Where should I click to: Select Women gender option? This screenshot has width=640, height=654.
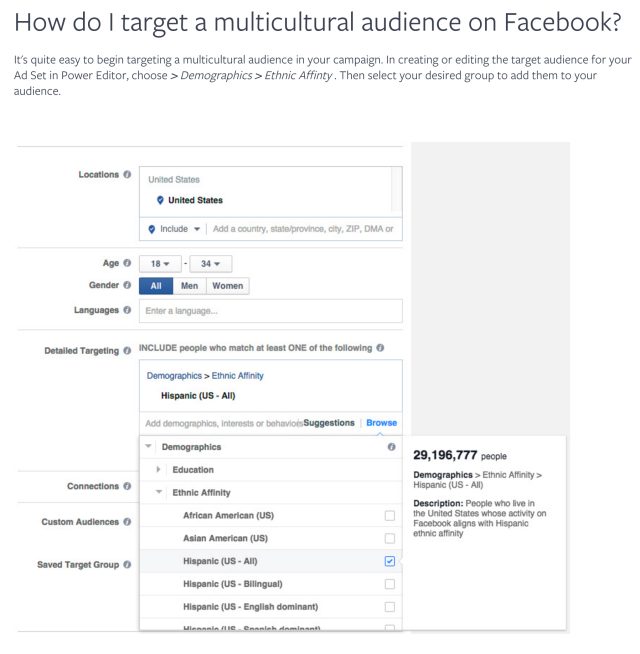(228, 286)
